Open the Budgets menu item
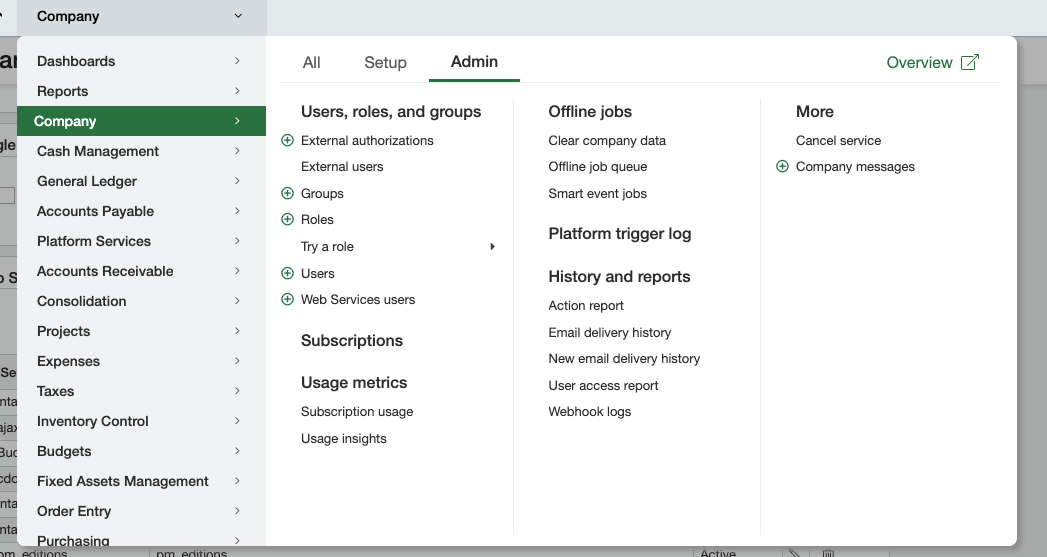Viewport: 1047px width, 557px height. coord(141,451)
